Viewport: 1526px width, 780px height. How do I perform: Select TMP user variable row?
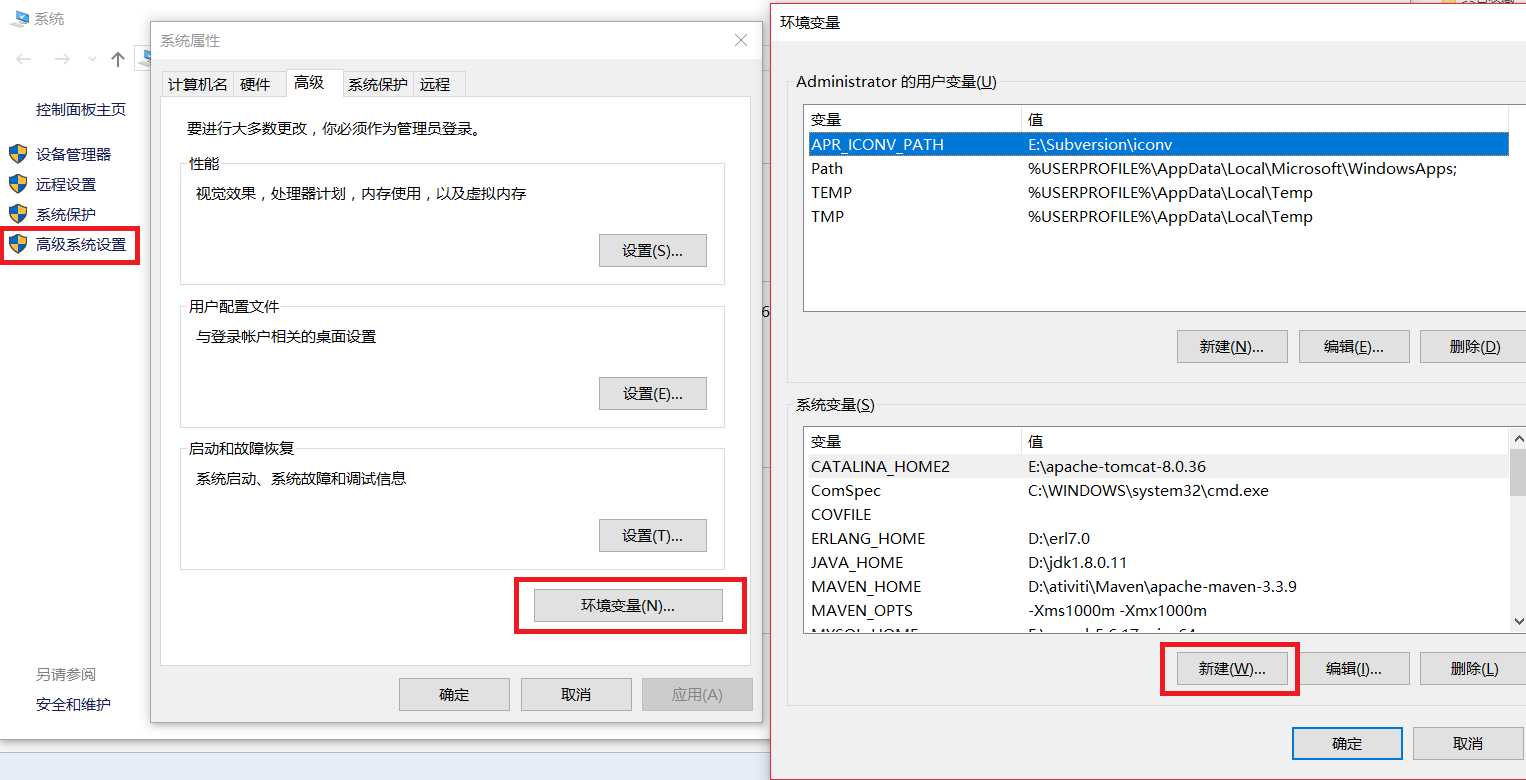pos(1158,217)
